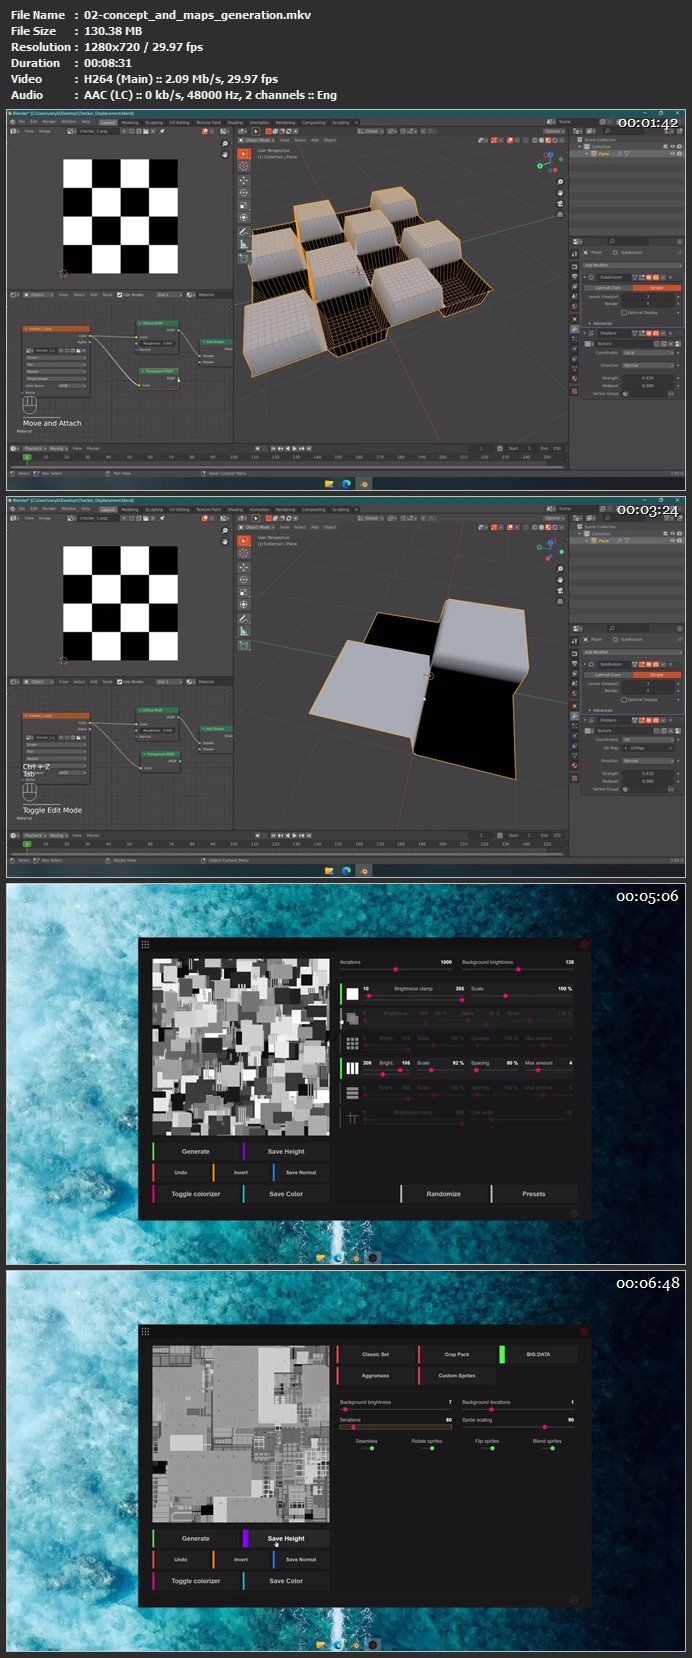Viewport: 692px width, 1658px height.
Task: Click Displace Strength field in 00:01:42 frame
Action: click(650, 378)
